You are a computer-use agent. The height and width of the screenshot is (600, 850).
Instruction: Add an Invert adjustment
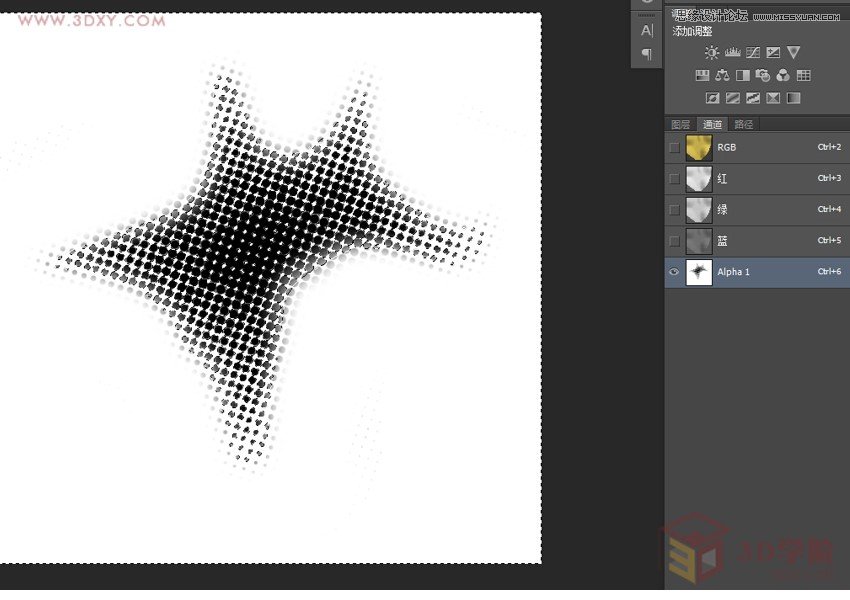(x=712, y=98)
